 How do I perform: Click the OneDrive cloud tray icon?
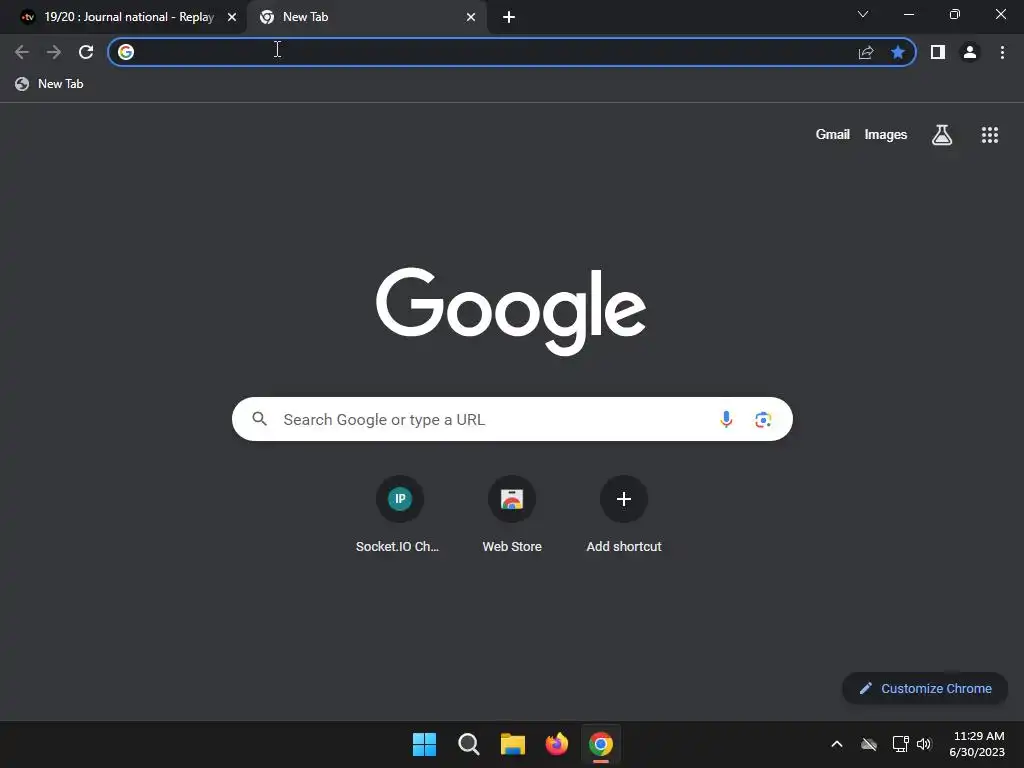coord(869,744)
